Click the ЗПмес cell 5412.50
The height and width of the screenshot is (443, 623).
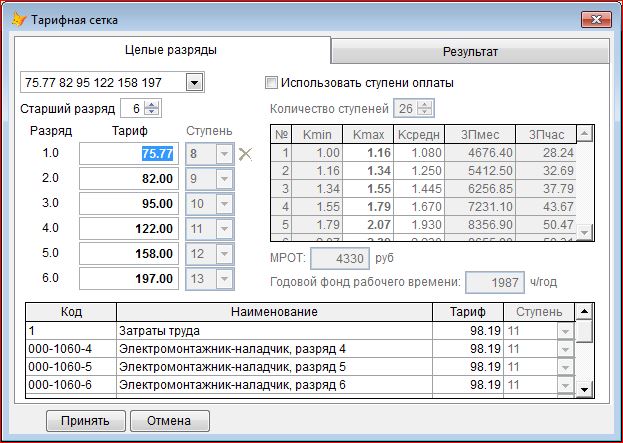(480, 171)
